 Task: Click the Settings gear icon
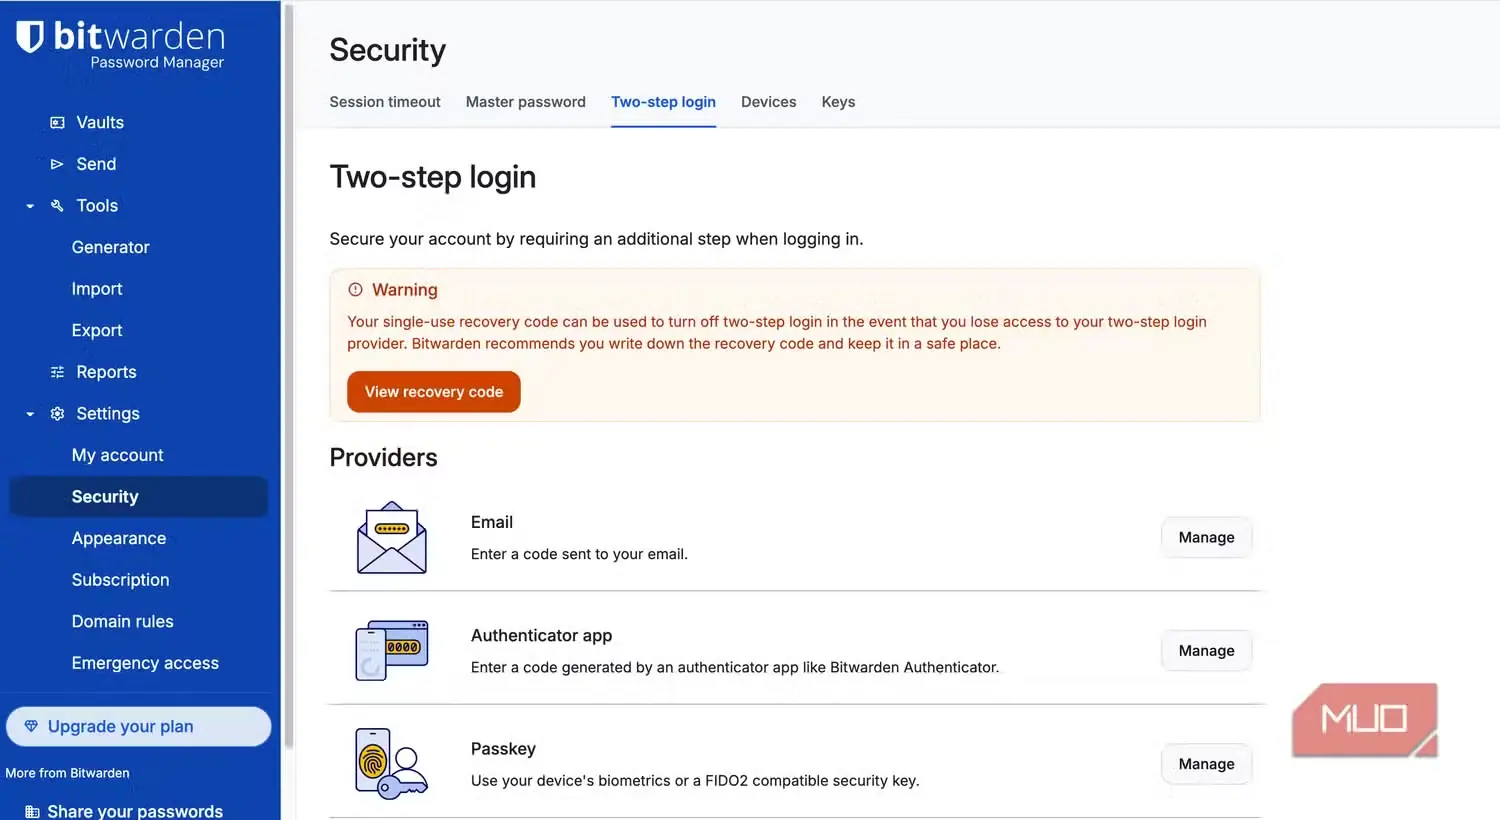[x=57, y=414]
